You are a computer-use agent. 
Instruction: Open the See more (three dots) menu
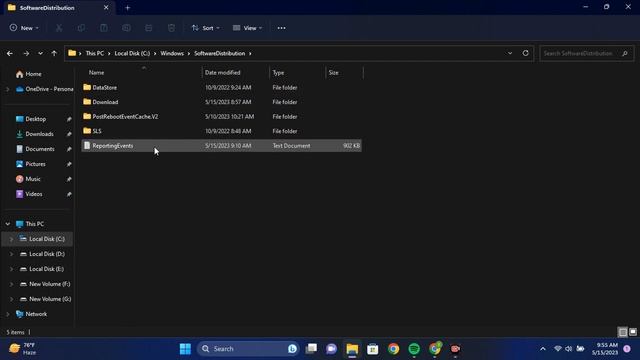[x=281, y=28]
